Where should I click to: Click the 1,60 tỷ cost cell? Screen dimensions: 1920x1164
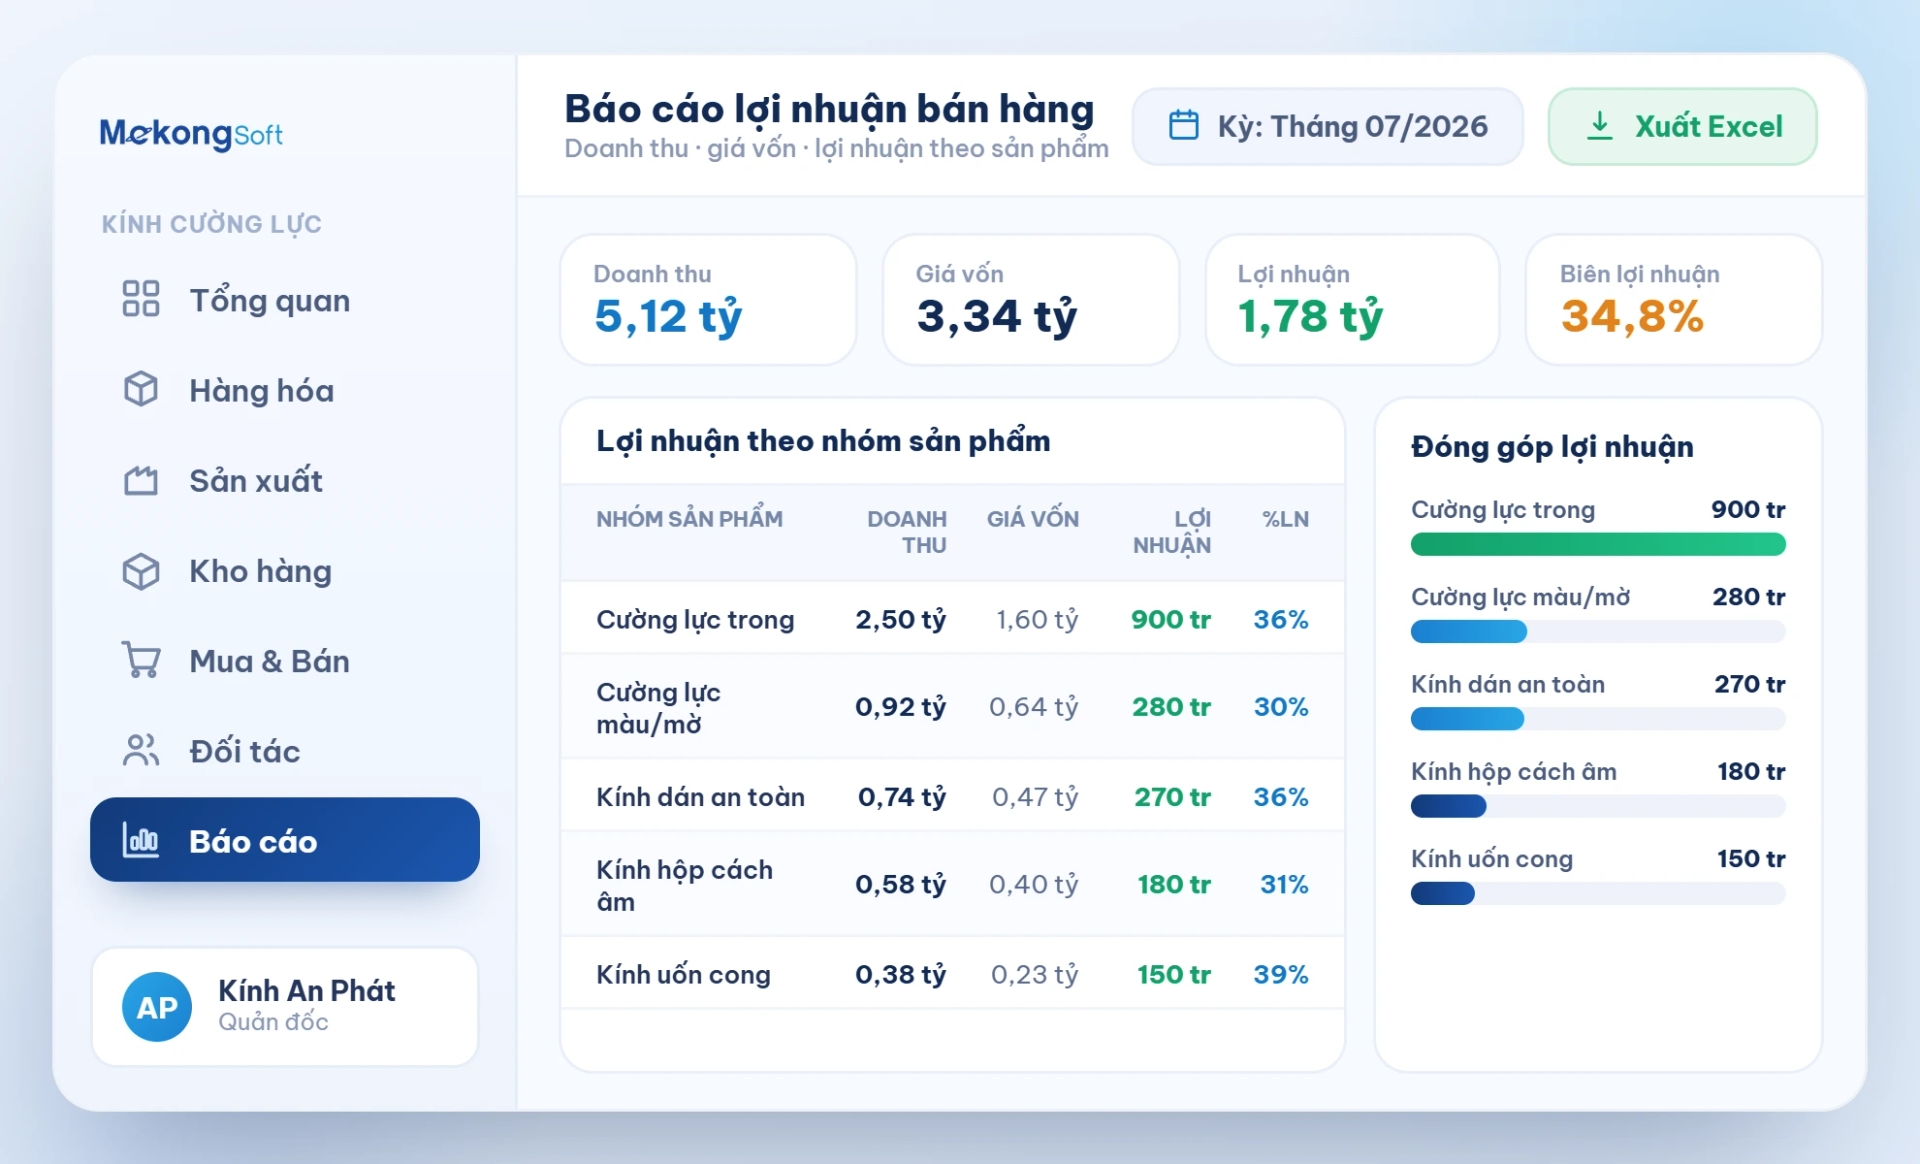1037,620
